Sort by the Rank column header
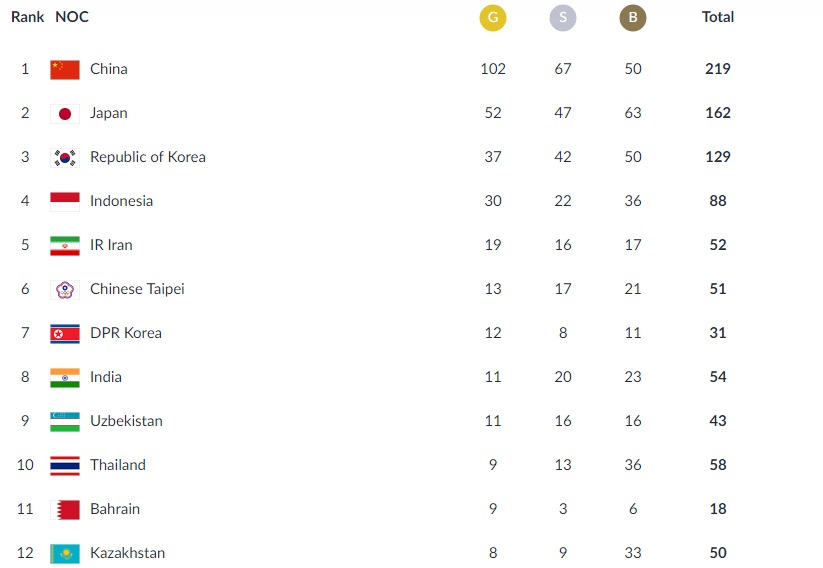Screen dimensions: 823x568 pos(28,17)
